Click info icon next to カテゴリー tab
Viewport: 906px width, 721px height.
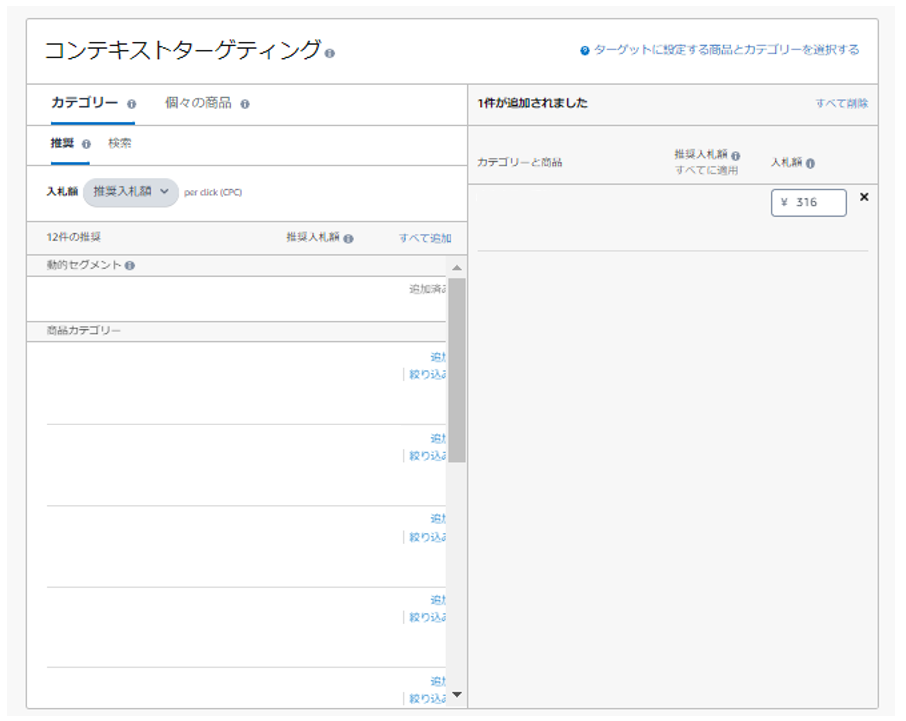click(x=132, y=104)
